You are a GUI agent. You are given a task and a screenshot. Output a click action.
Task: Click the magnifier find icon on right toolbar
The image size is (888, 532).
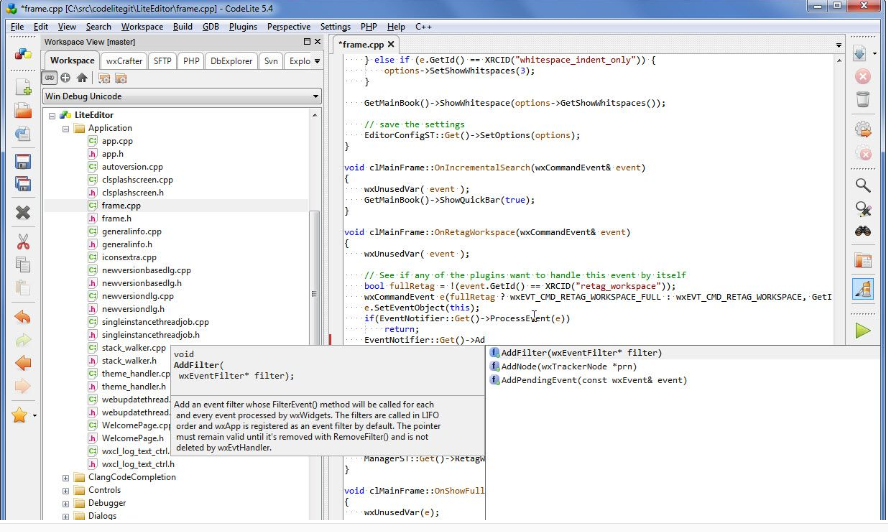coord(863,185)
